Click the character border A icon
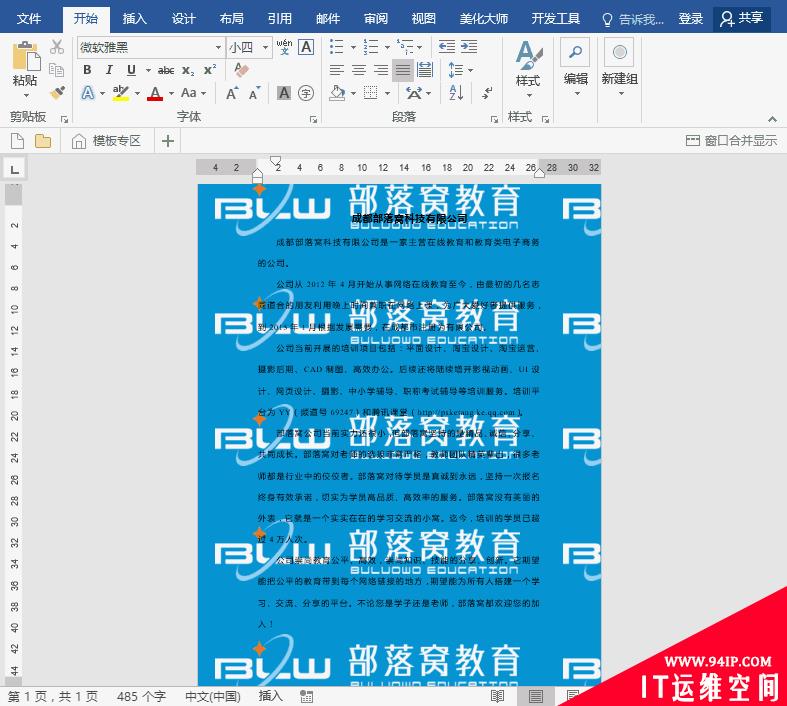 click(306, 47)
